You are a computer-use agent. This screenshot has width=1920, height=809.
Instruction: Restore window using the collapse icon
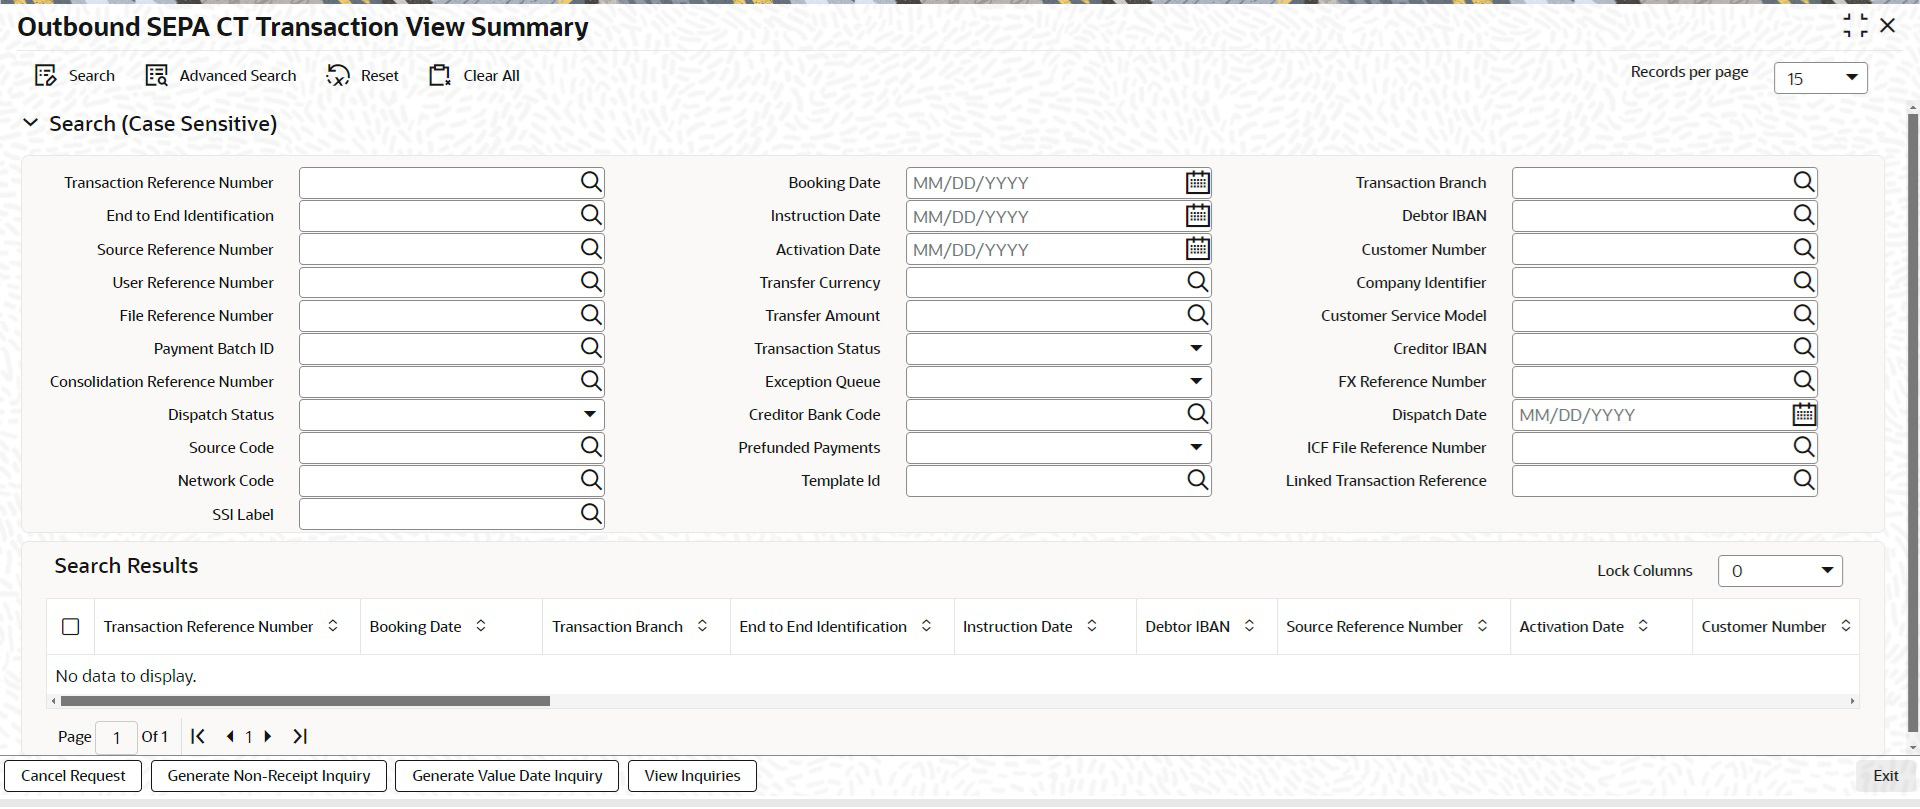1856,26
